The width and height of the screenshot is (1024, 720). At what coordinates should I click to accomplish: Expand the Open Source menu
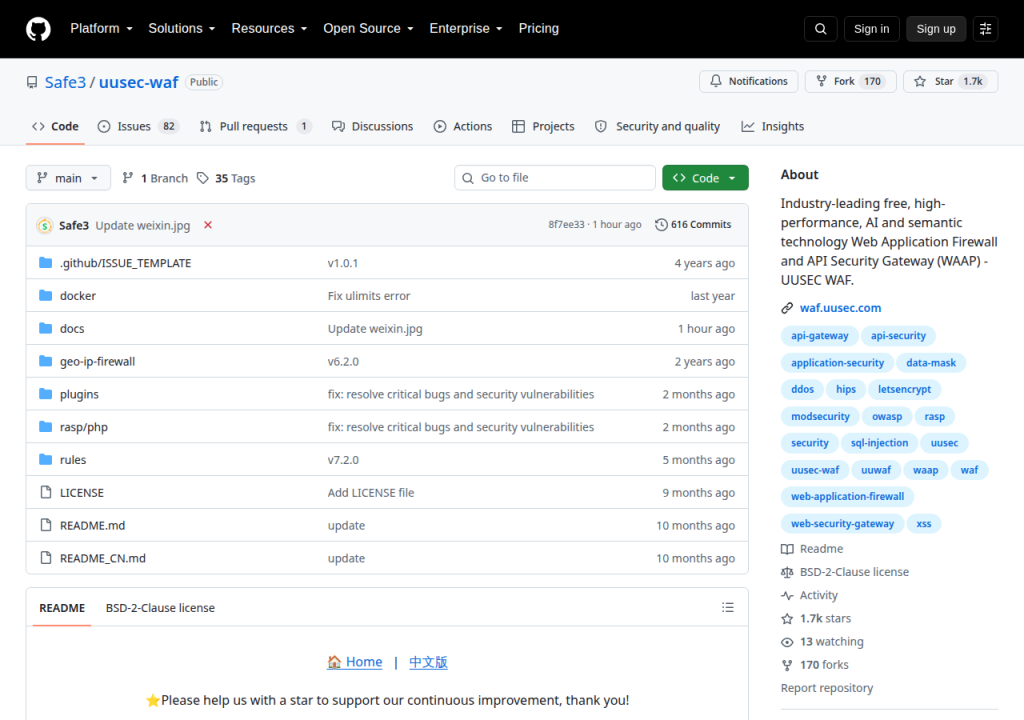[368, 29]
